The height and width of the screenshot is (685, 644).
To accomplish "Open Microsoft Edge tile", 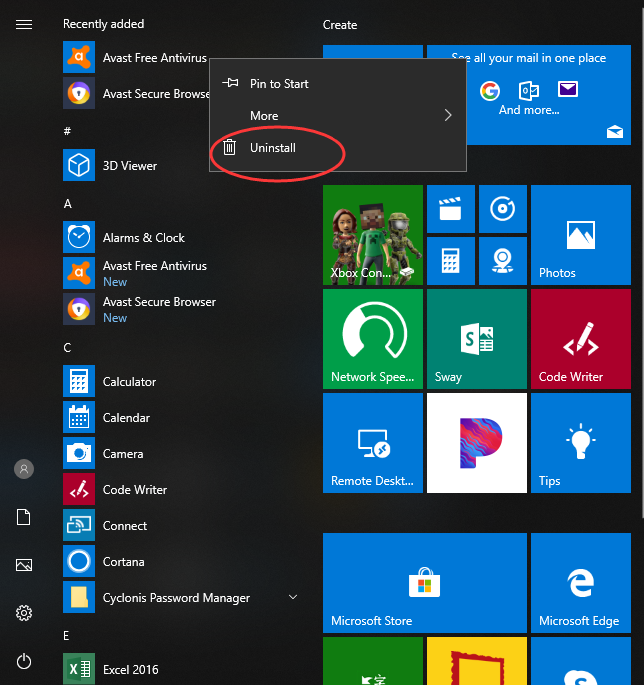I will pyautogui.click(x=581, y=583).
